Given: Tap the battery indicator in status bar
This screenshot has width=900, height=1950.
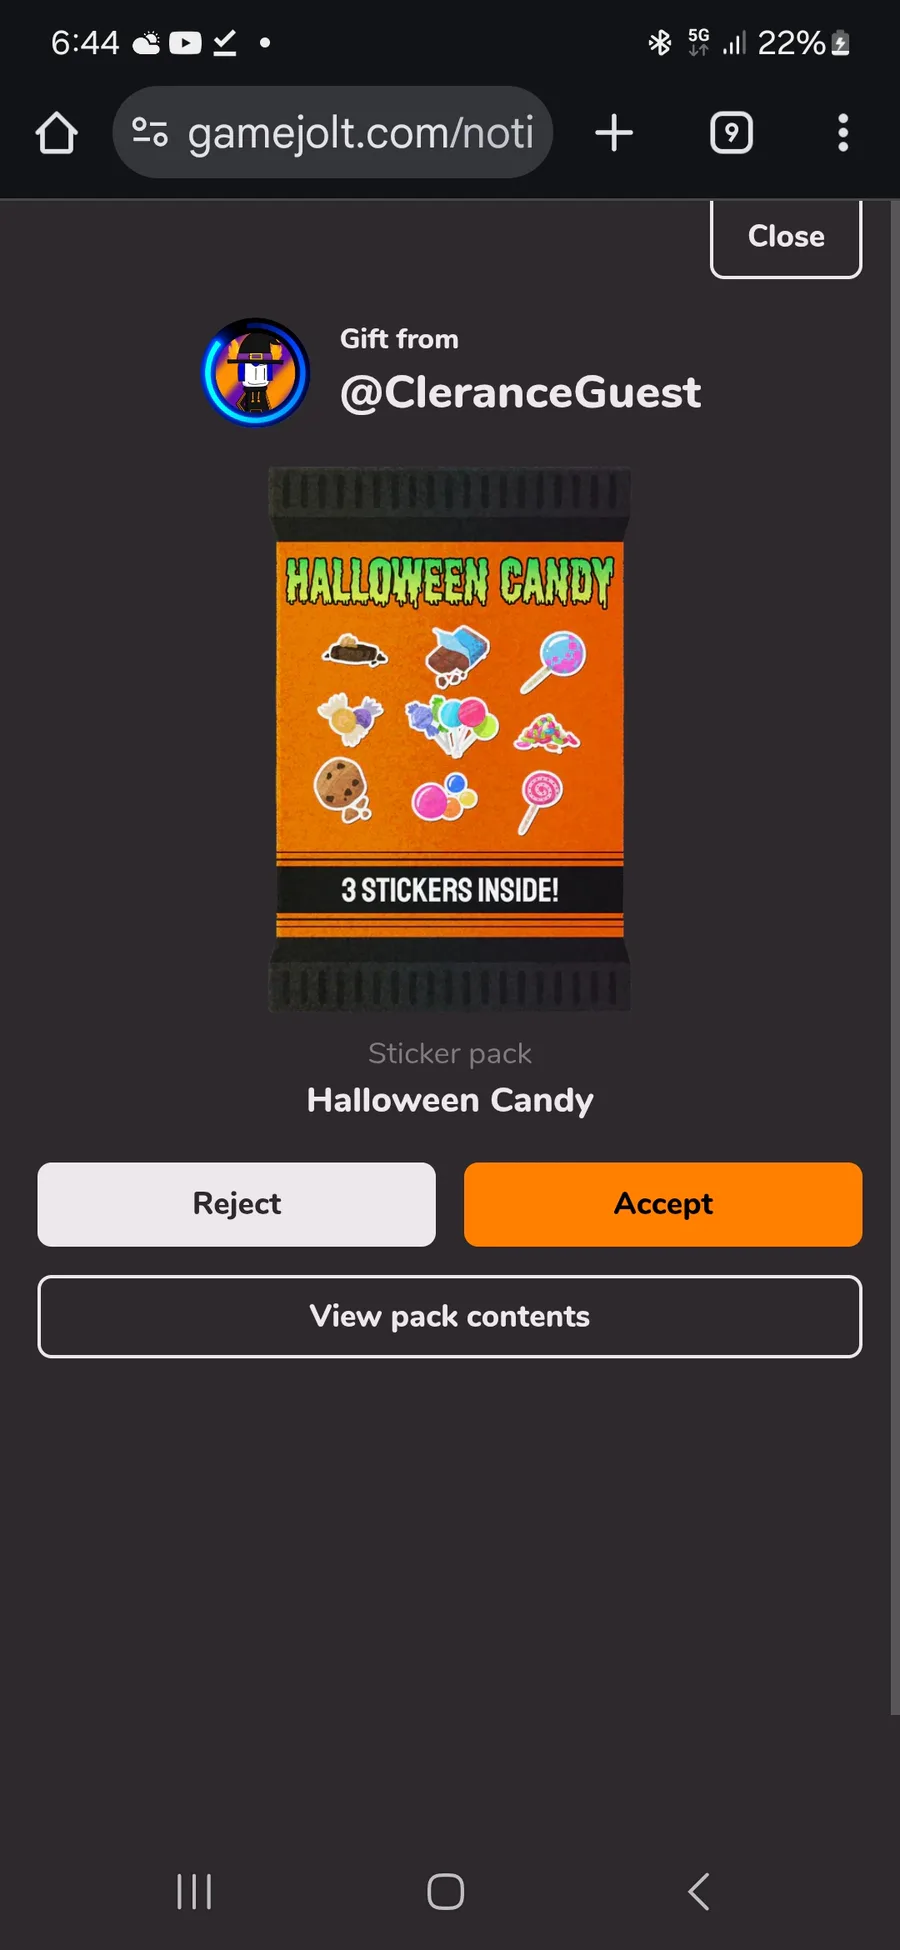Looking at the screenshot, I should click(841, 43).
